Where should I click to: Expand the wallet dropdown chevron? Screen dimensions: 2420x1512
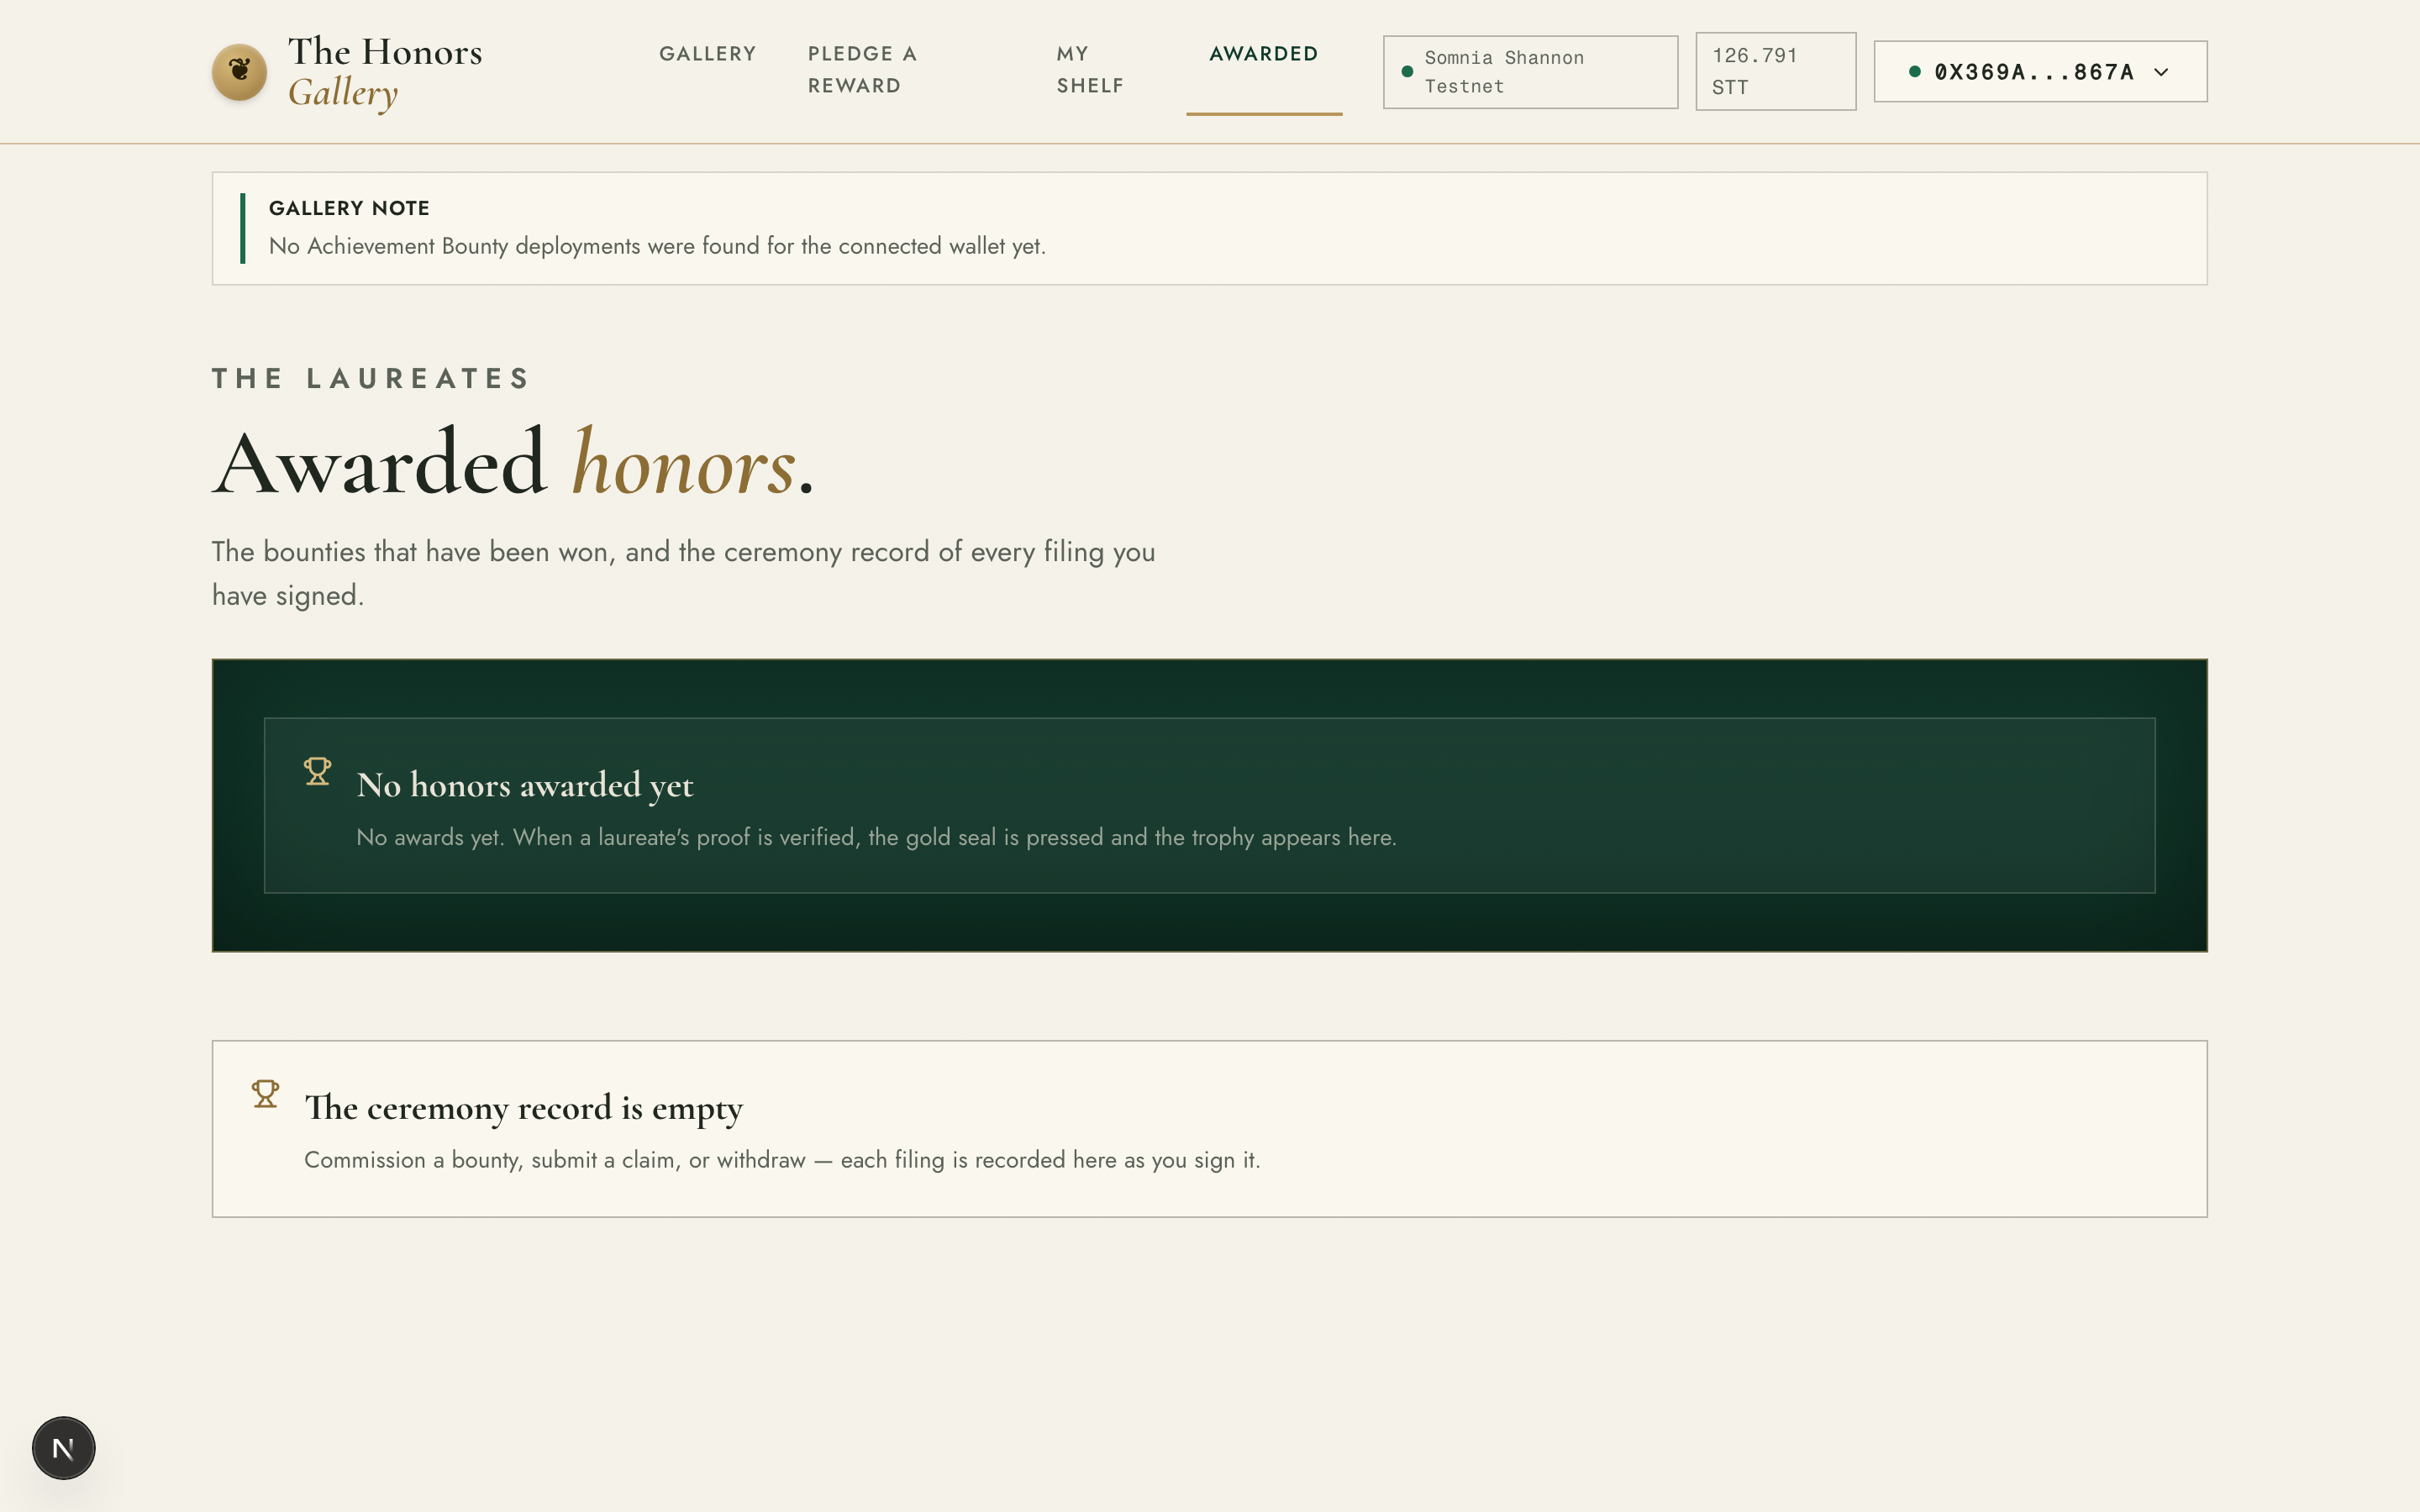click(2161, 72)
